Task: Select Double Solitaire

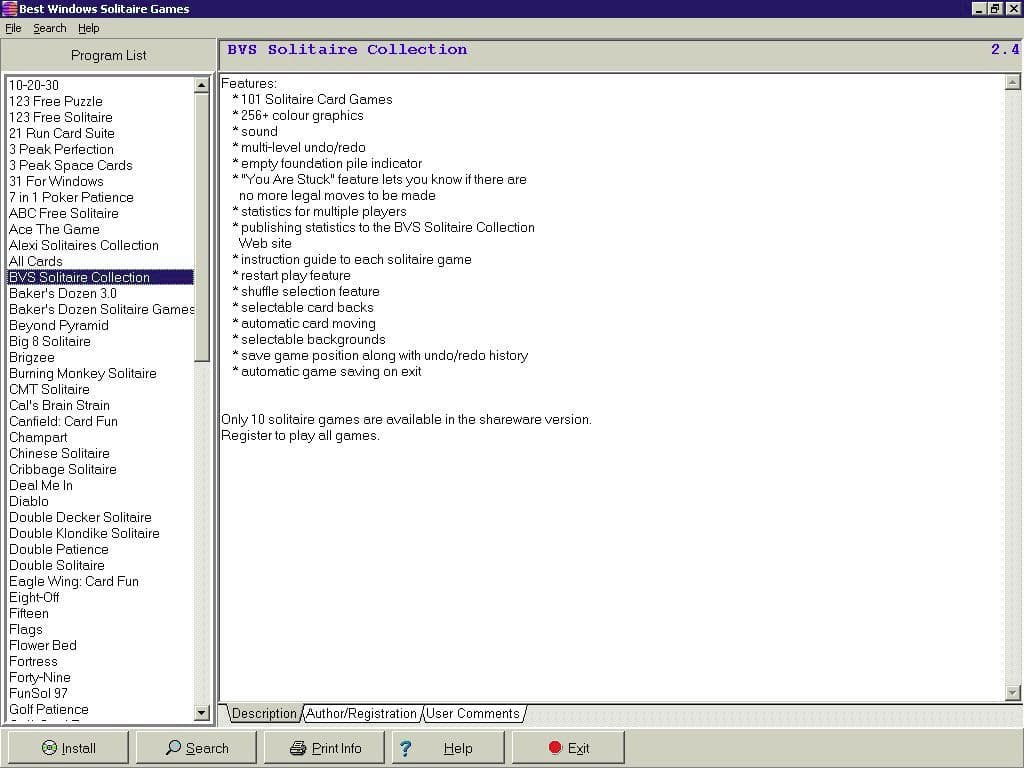Action: [x=100, y=565]
